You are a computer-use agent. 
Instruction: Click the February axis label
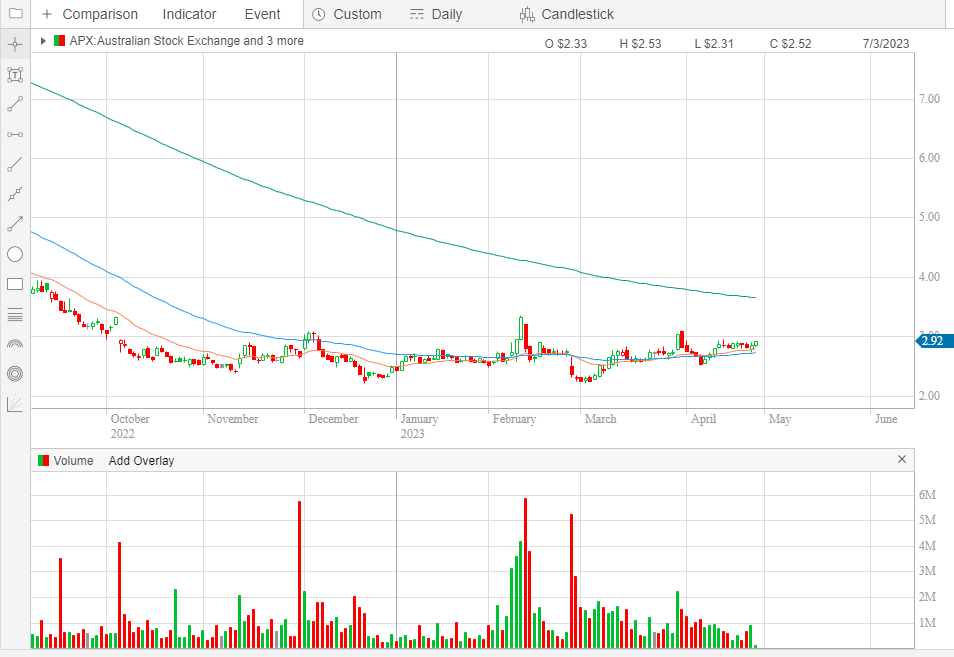[514, 419]
